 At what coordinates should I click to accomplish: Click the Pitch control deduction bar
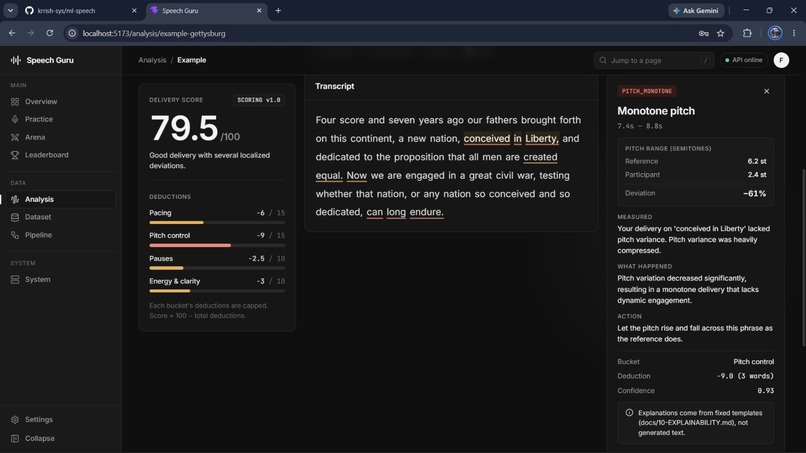click(x=217, y=245)
